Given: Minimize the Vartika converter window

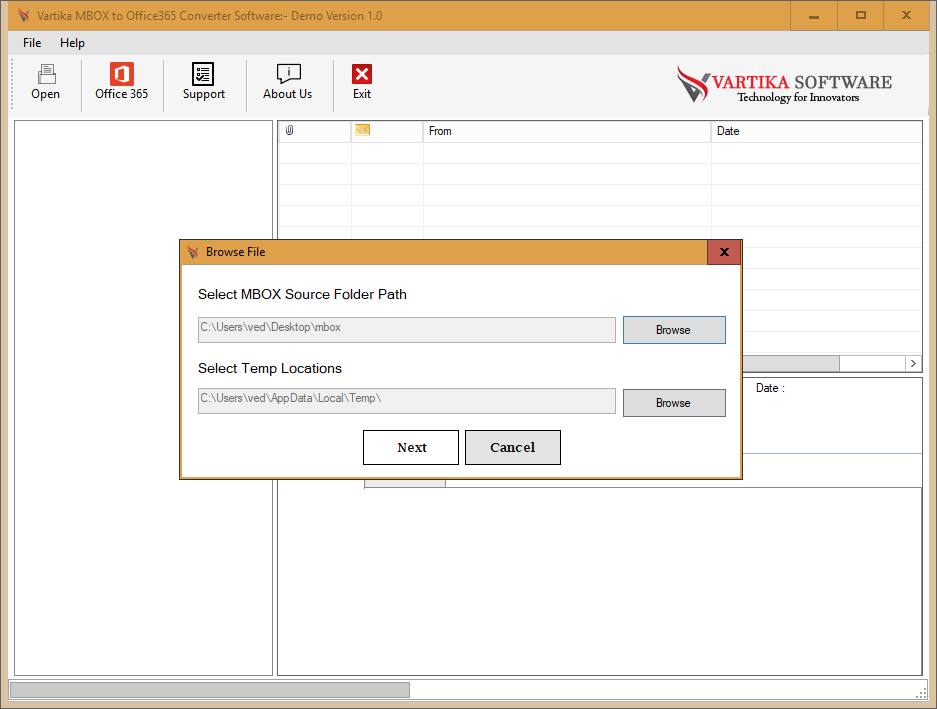Looking at the screenshot, I should pyautogui.click(x=814, y=16).
